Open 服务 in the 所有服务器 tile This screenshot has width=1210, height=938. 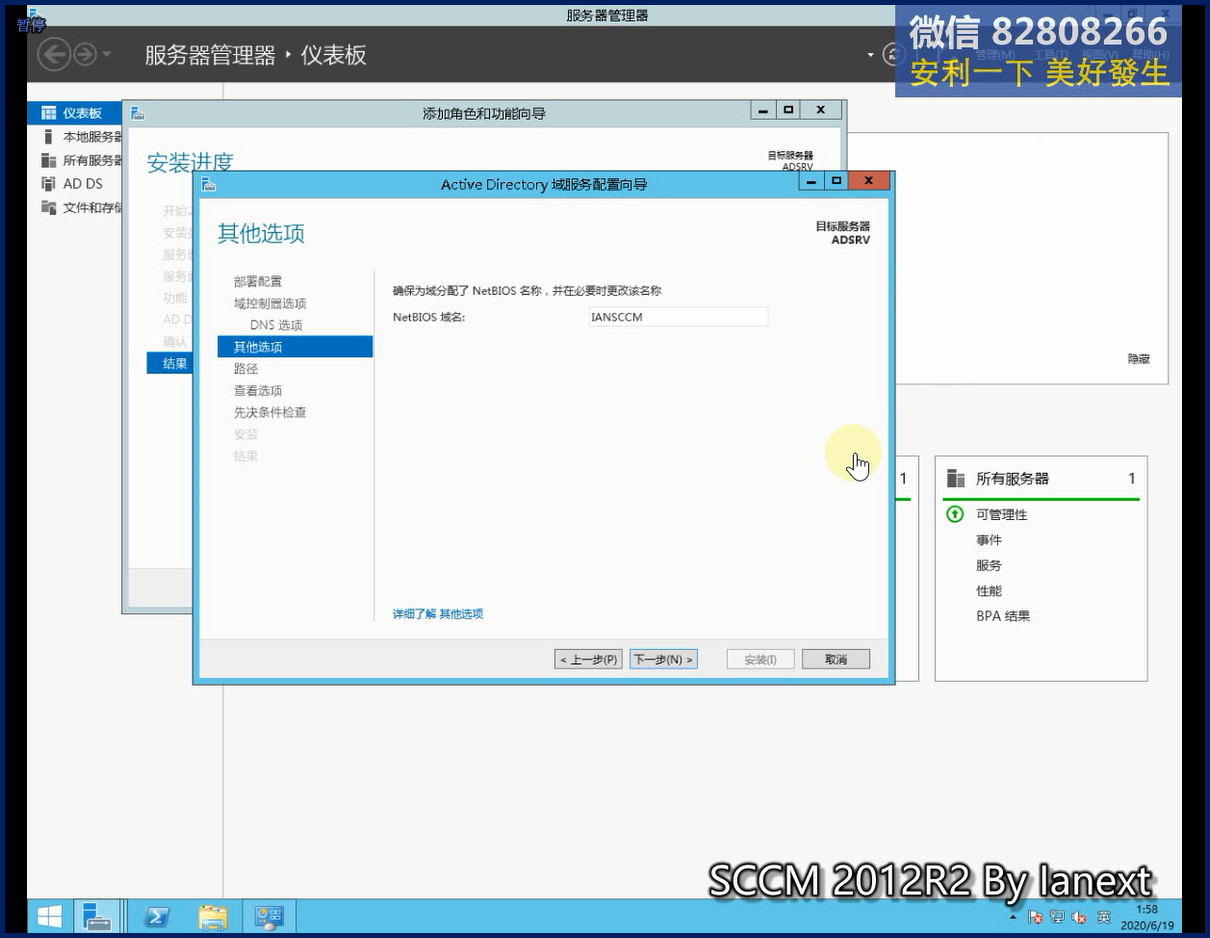click(x=989, y=565)
